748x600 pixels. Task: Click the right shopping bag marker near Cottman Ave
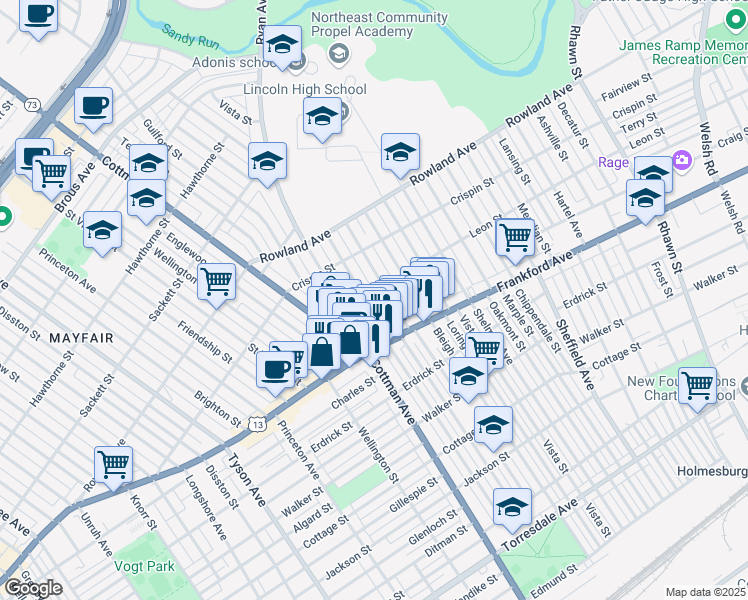click(x=351, y=343)
